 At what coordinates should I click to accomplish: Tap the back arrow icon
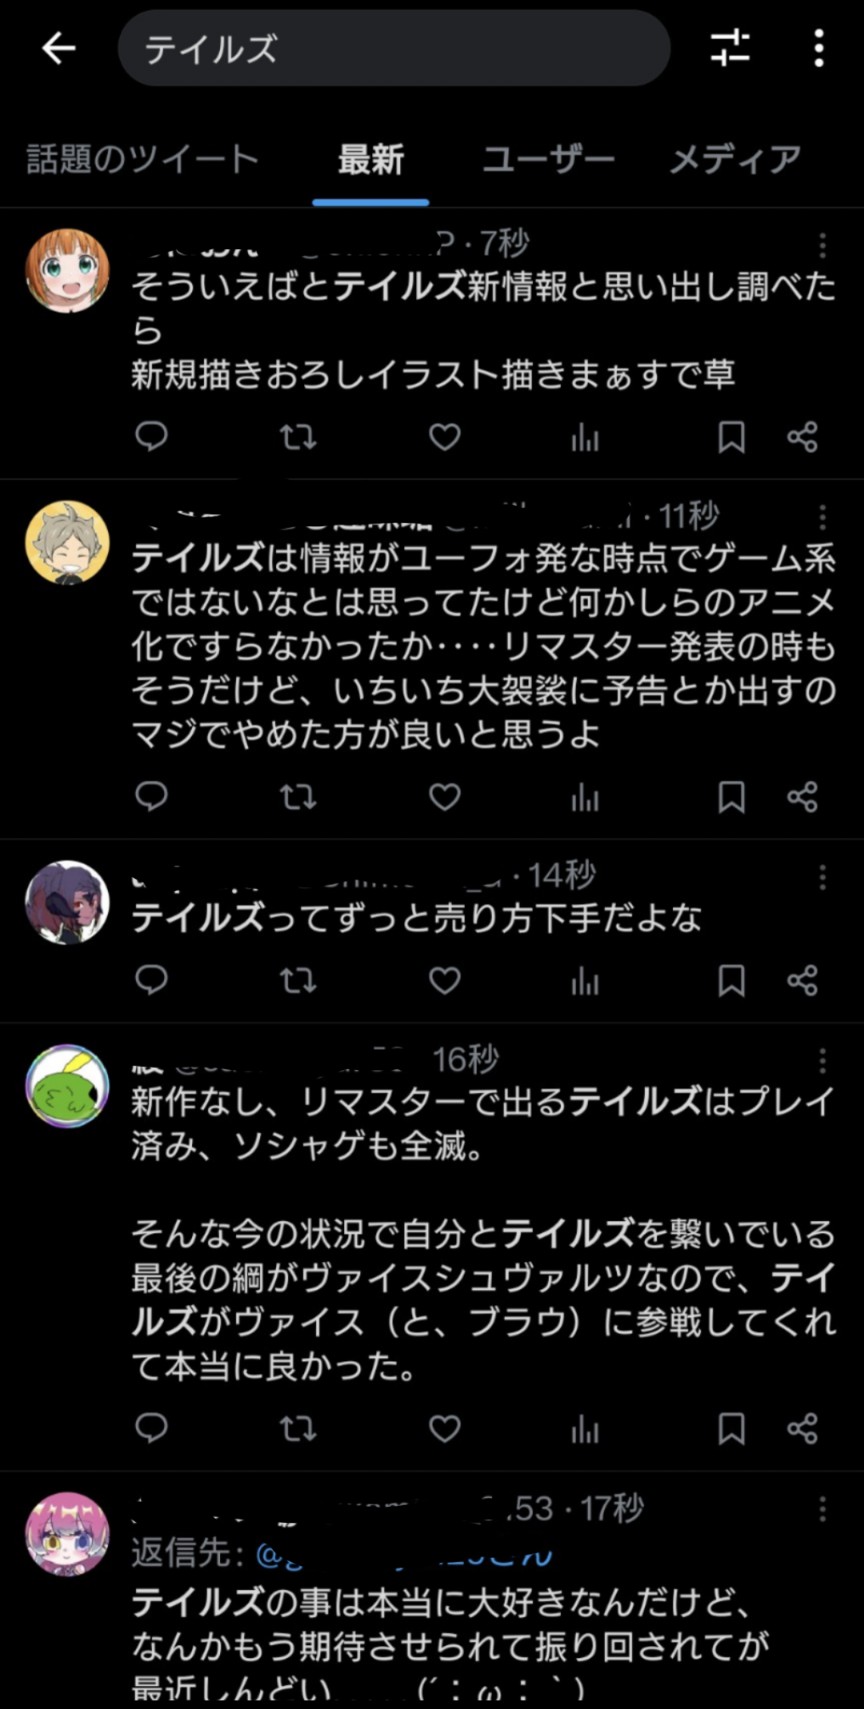(59, 48)
